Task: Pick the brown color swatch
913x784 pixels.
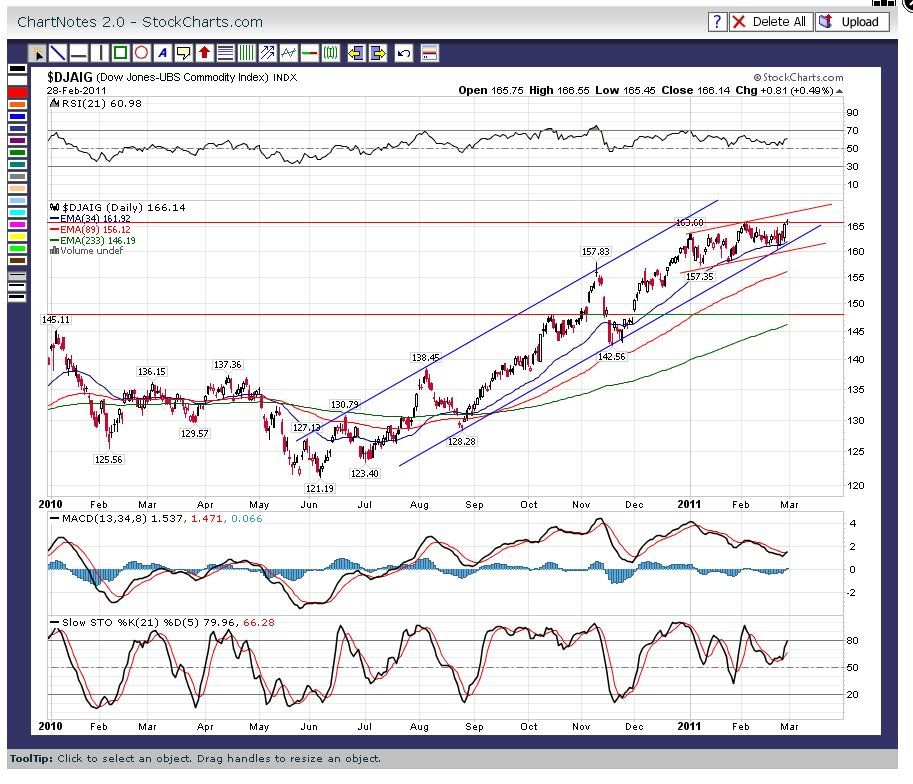Action: pyautogui.click(x=17, y=260)
